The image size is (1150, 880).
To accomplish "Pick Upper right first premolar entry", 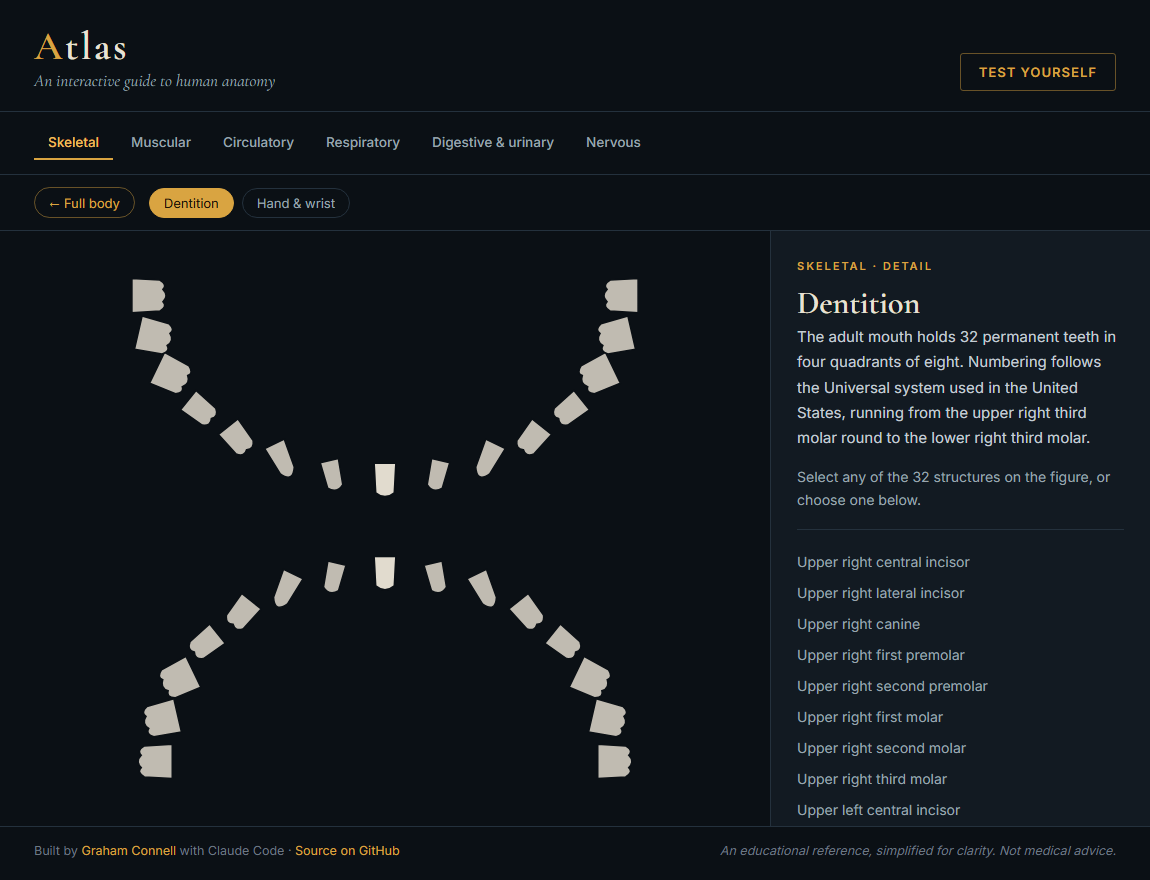I will [x=880, y=655].
